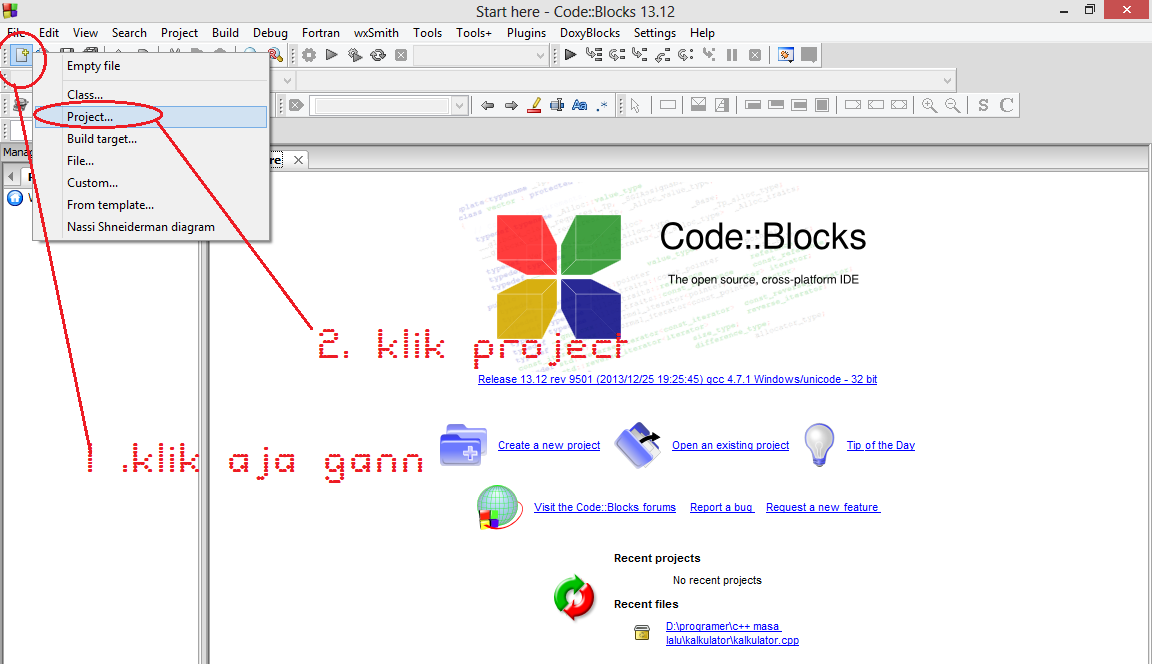Screen dimensions: 1152x664
Task: Click Open an existing project link
Action: tap(730, 445)
